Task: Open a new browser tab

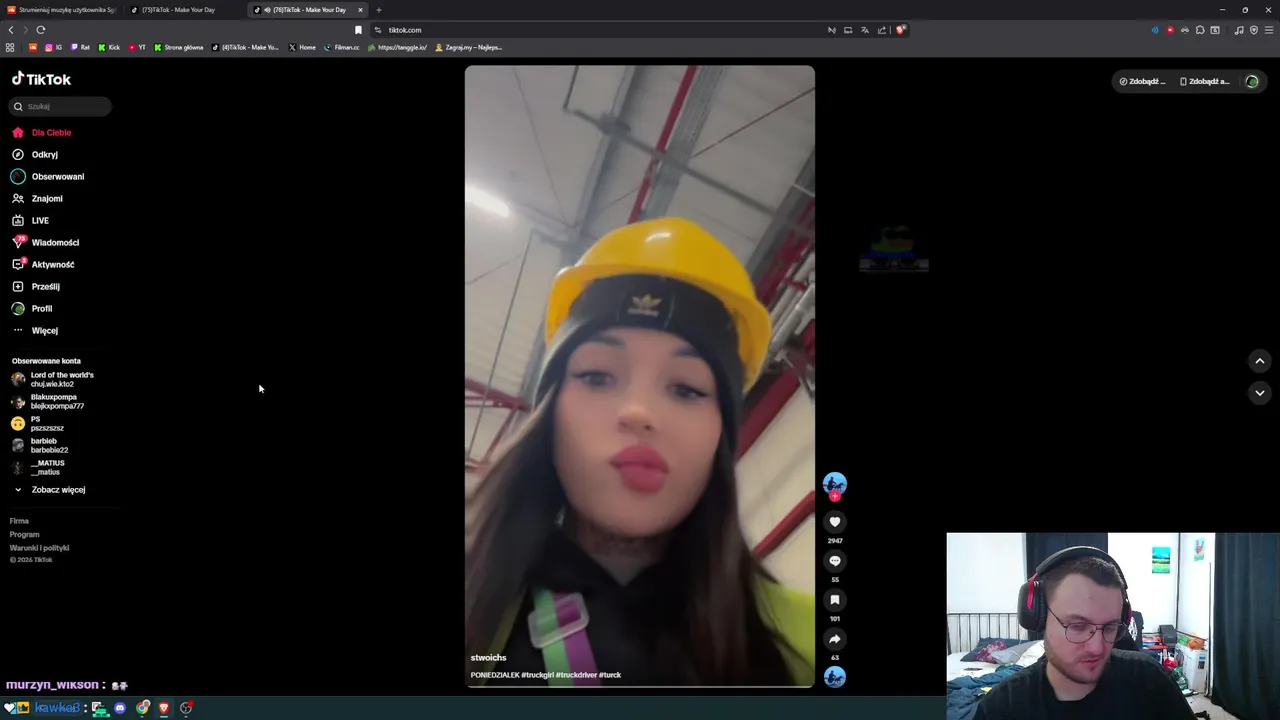Action: tap(378, 10)
